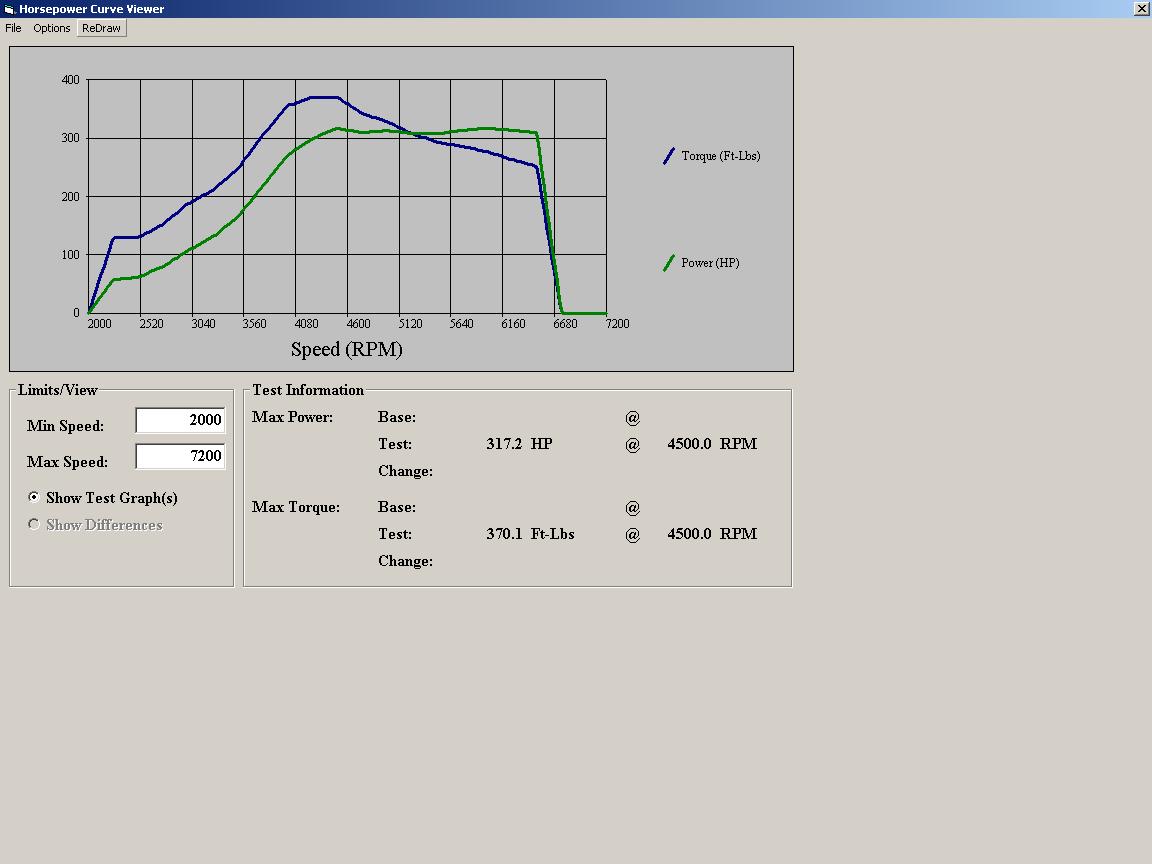Close the Horsepower Curve Viewer window

click(1142, 9)
